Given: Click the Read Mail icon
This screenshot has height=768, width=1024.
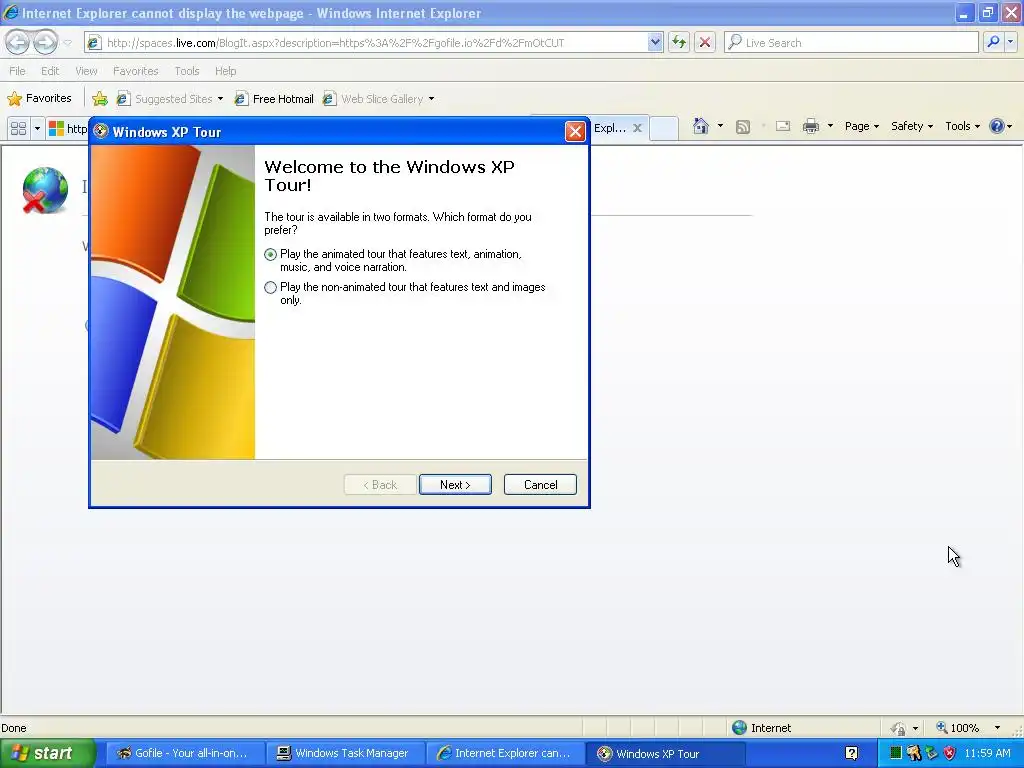Looking at the screenshot, I should pos(782,126).
